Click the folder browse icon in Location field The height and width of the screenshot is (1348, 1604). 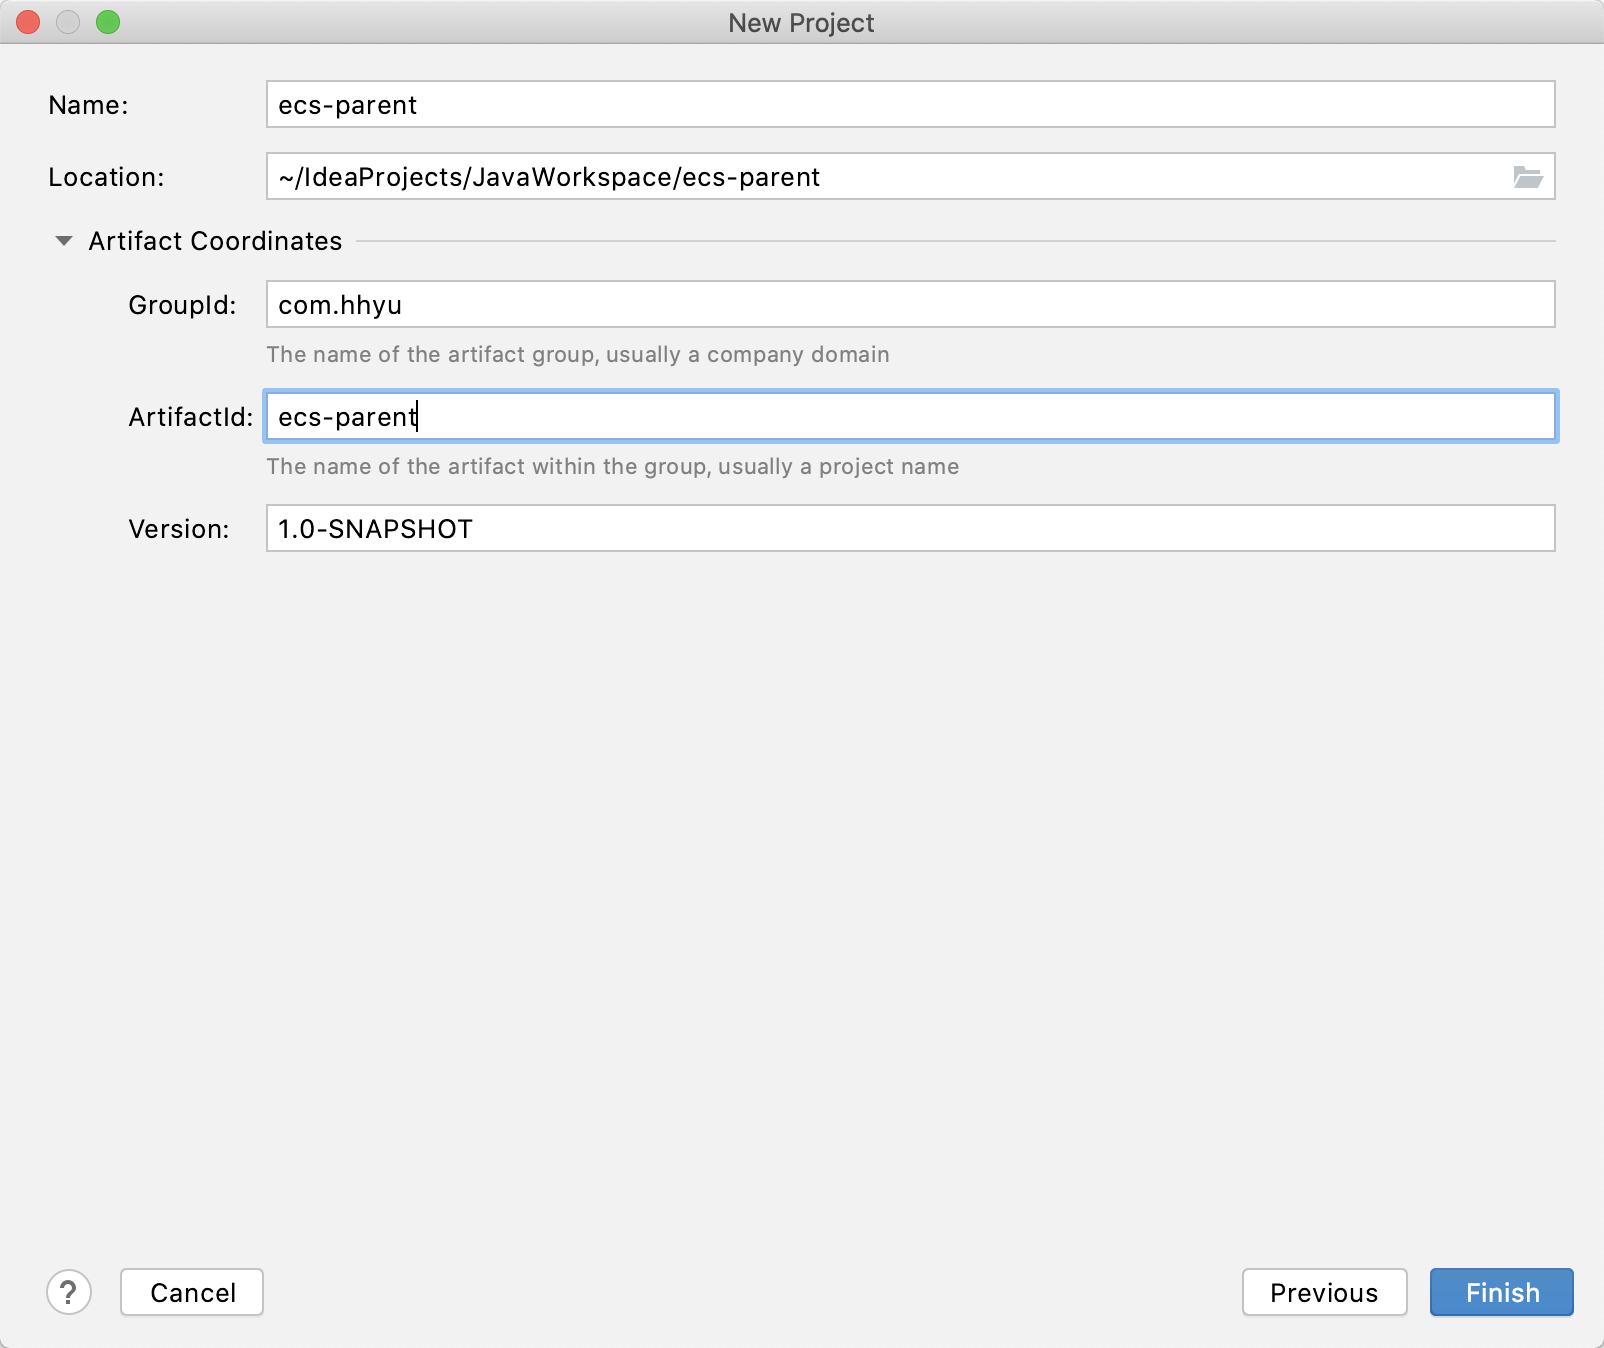(x=1527, y=177)
